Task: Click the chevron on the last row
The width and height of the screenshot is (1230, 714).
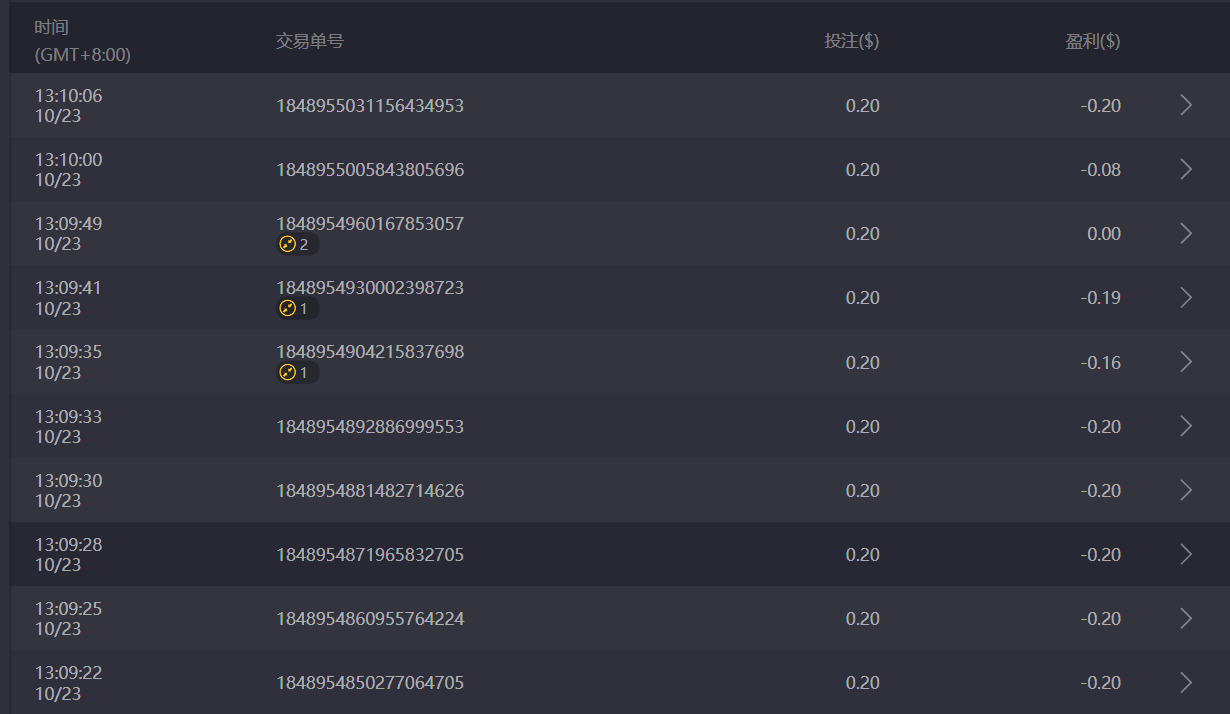Action: tap(1186, 682)
